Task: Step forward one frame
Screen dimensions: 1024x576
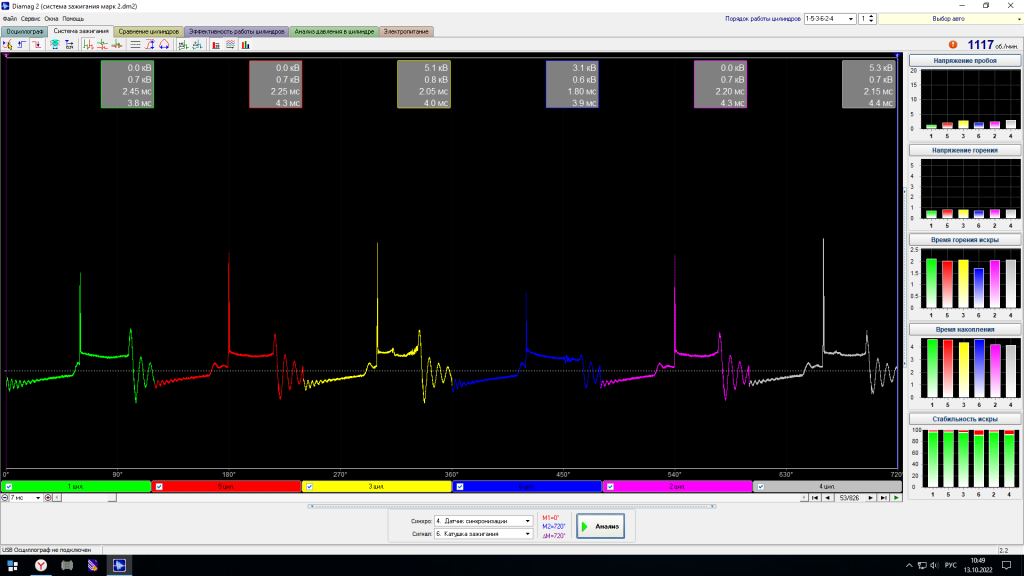Action: click(871, 498)
